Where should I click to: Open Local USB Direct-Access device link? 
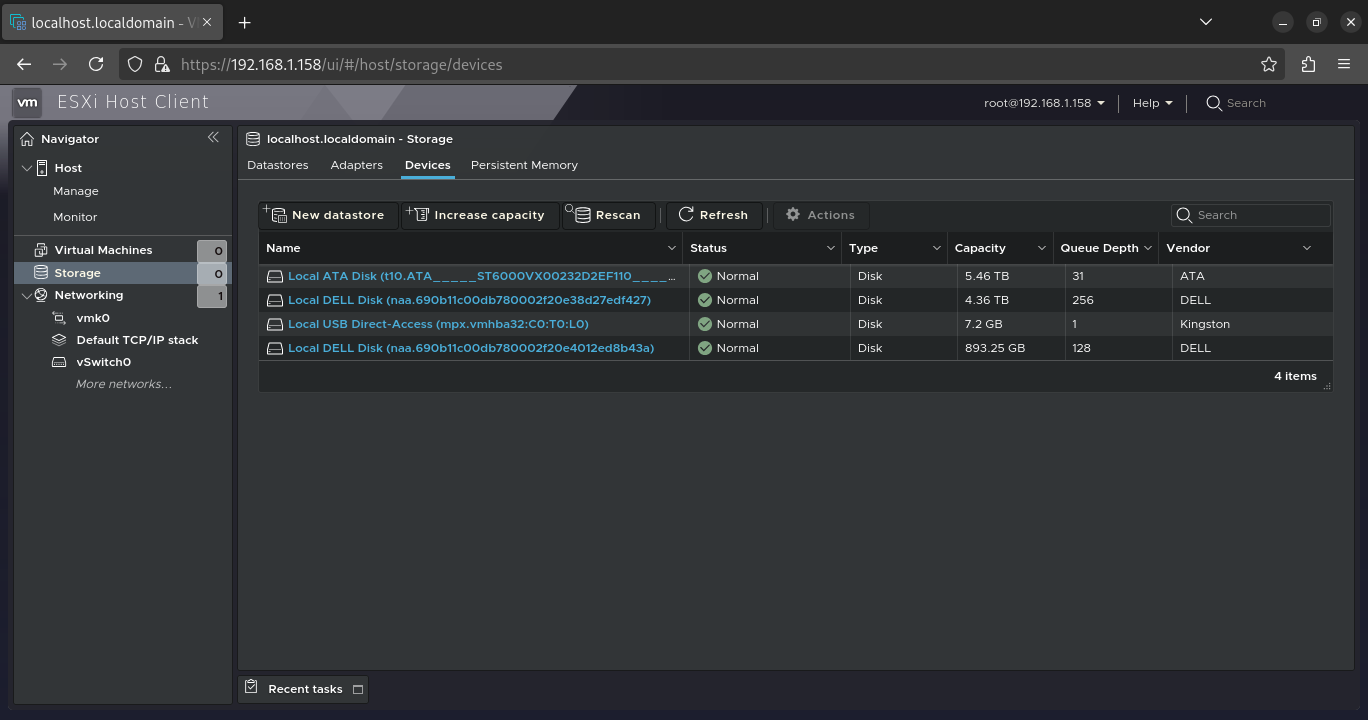coord(438,324)
